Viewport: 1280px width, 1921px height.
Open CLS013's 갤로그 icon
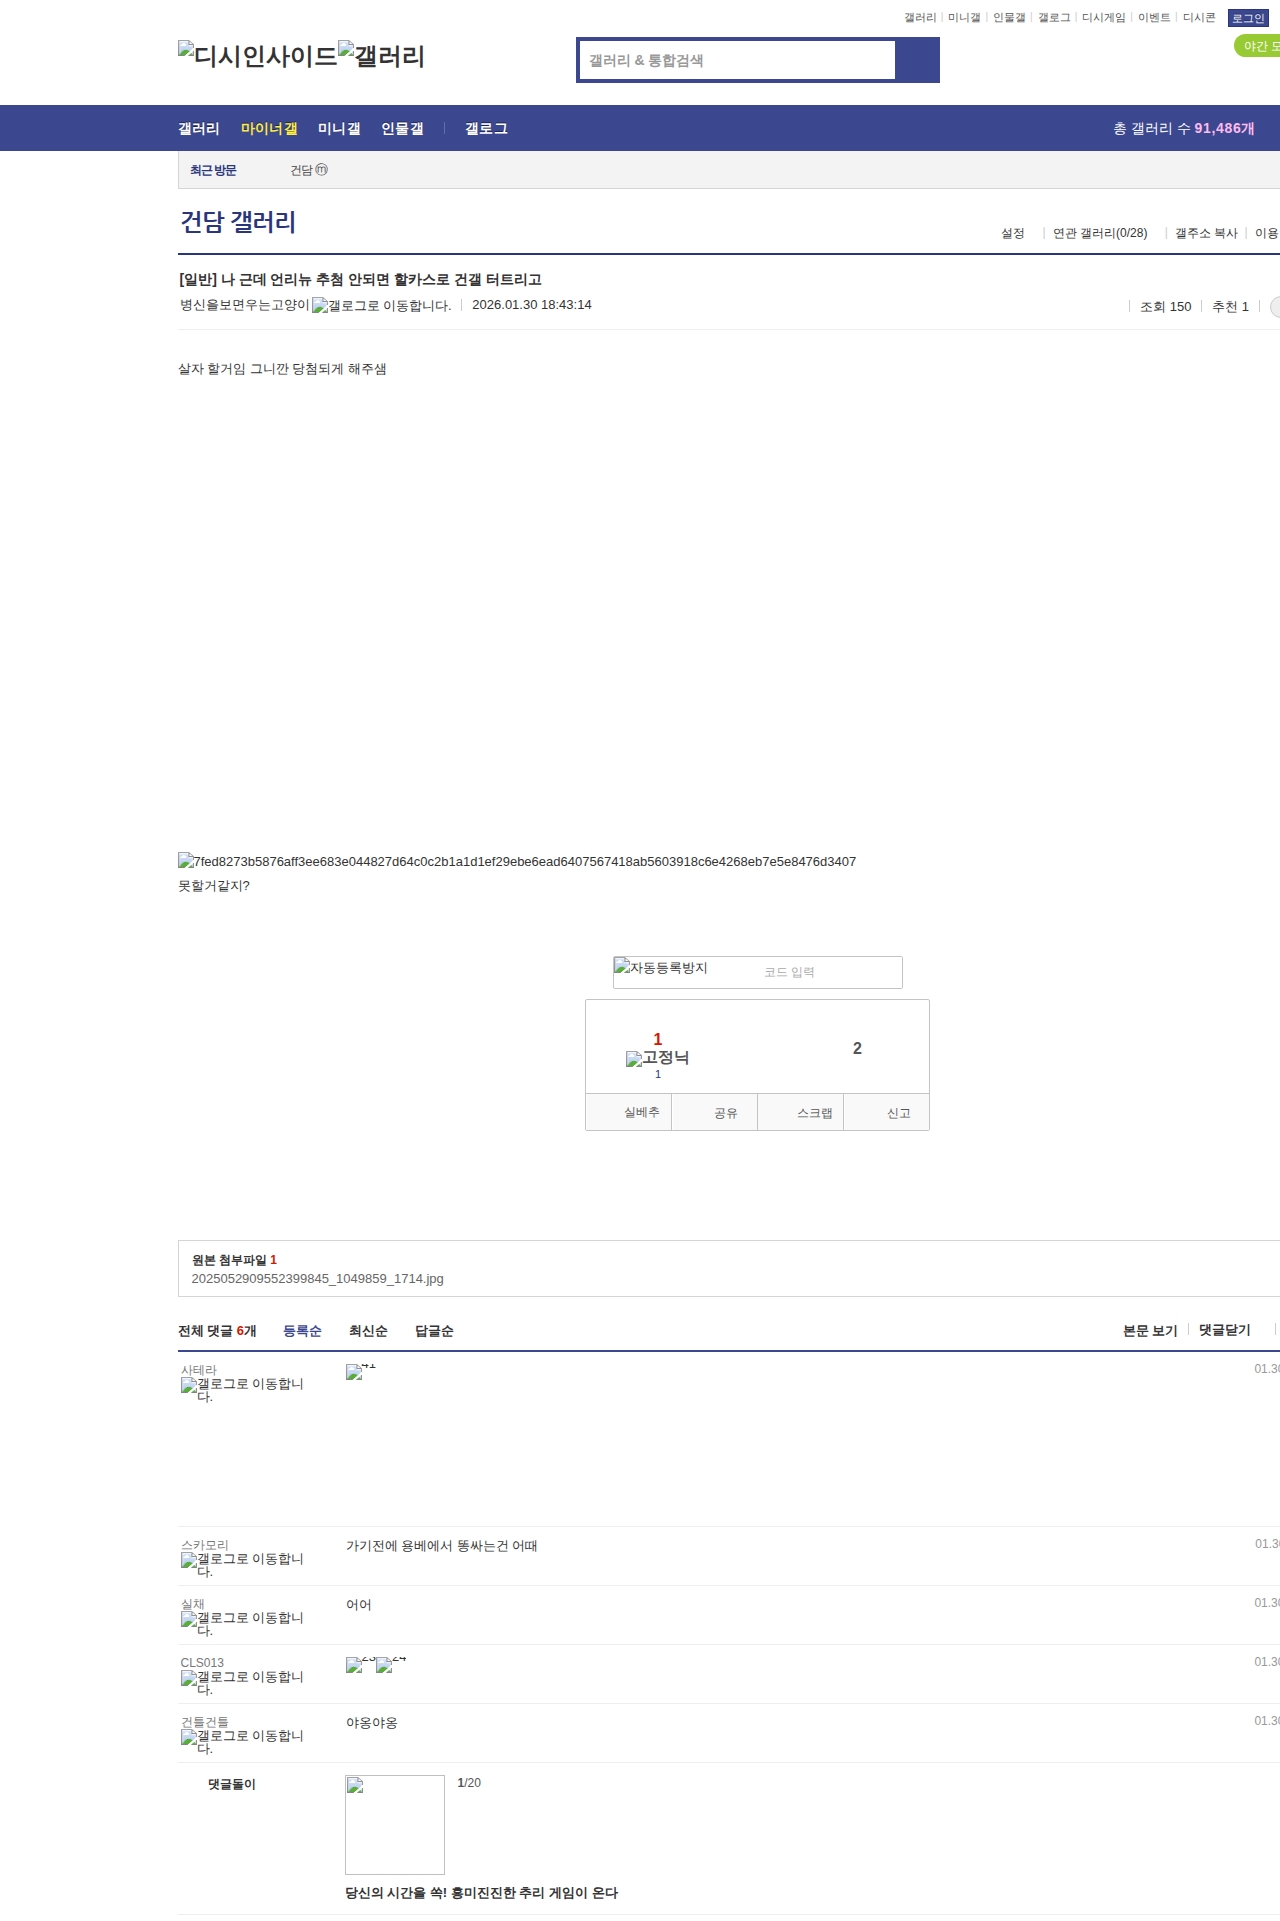pos(242,1683)
